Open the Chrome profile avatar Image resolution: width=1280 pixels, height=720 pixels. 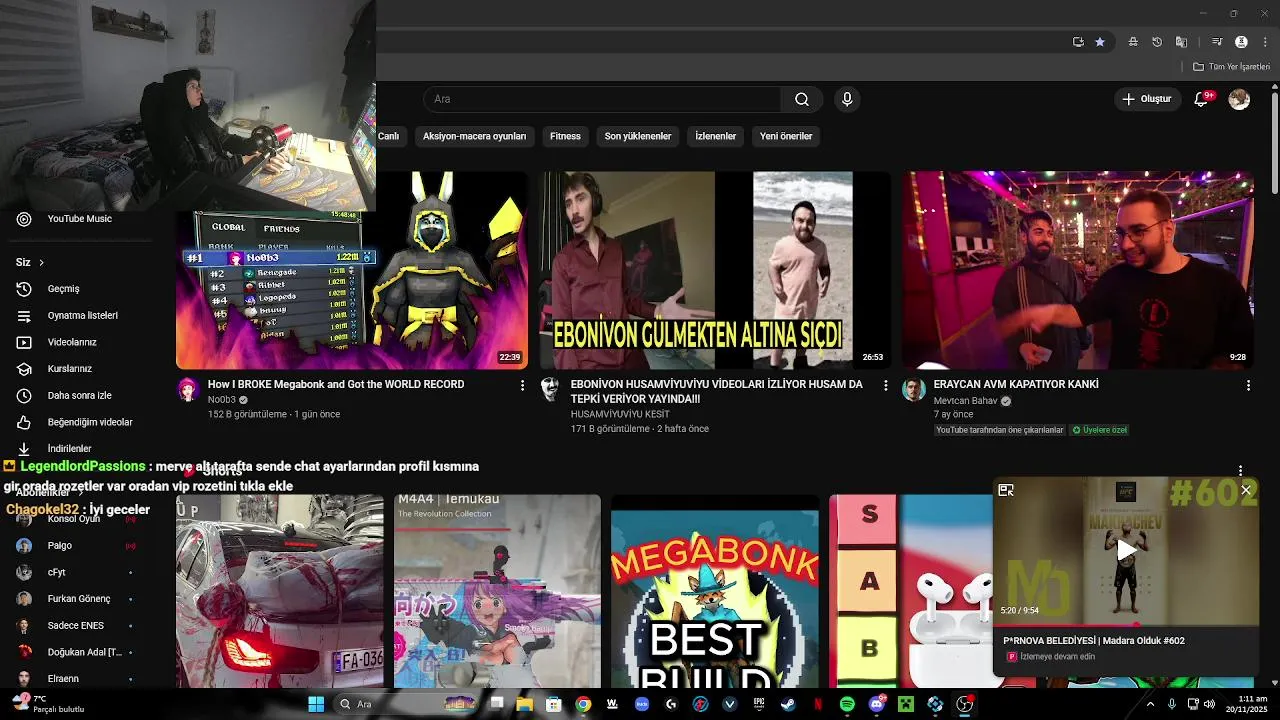coord(1241,42)
